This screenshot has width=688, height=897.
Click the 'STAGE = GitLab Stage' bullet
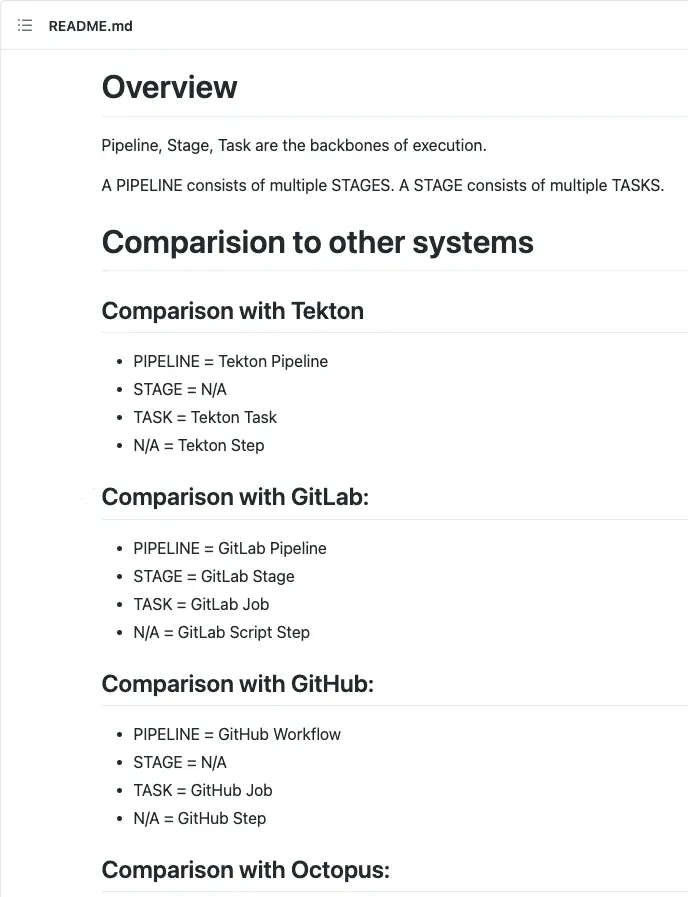213,576
